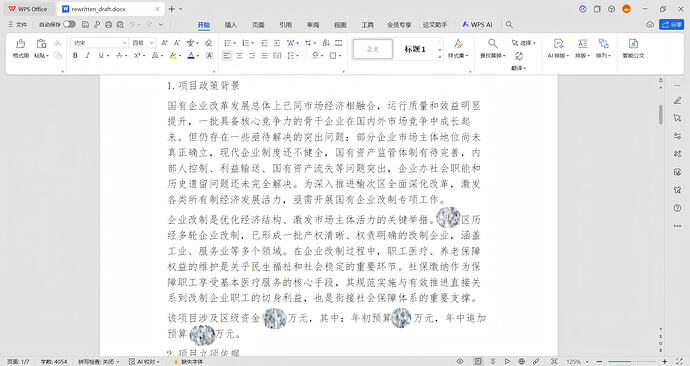Viewport: 690px width, 366px height.
Task: Click the WPS Office home tab
Action: click(28, 9)
